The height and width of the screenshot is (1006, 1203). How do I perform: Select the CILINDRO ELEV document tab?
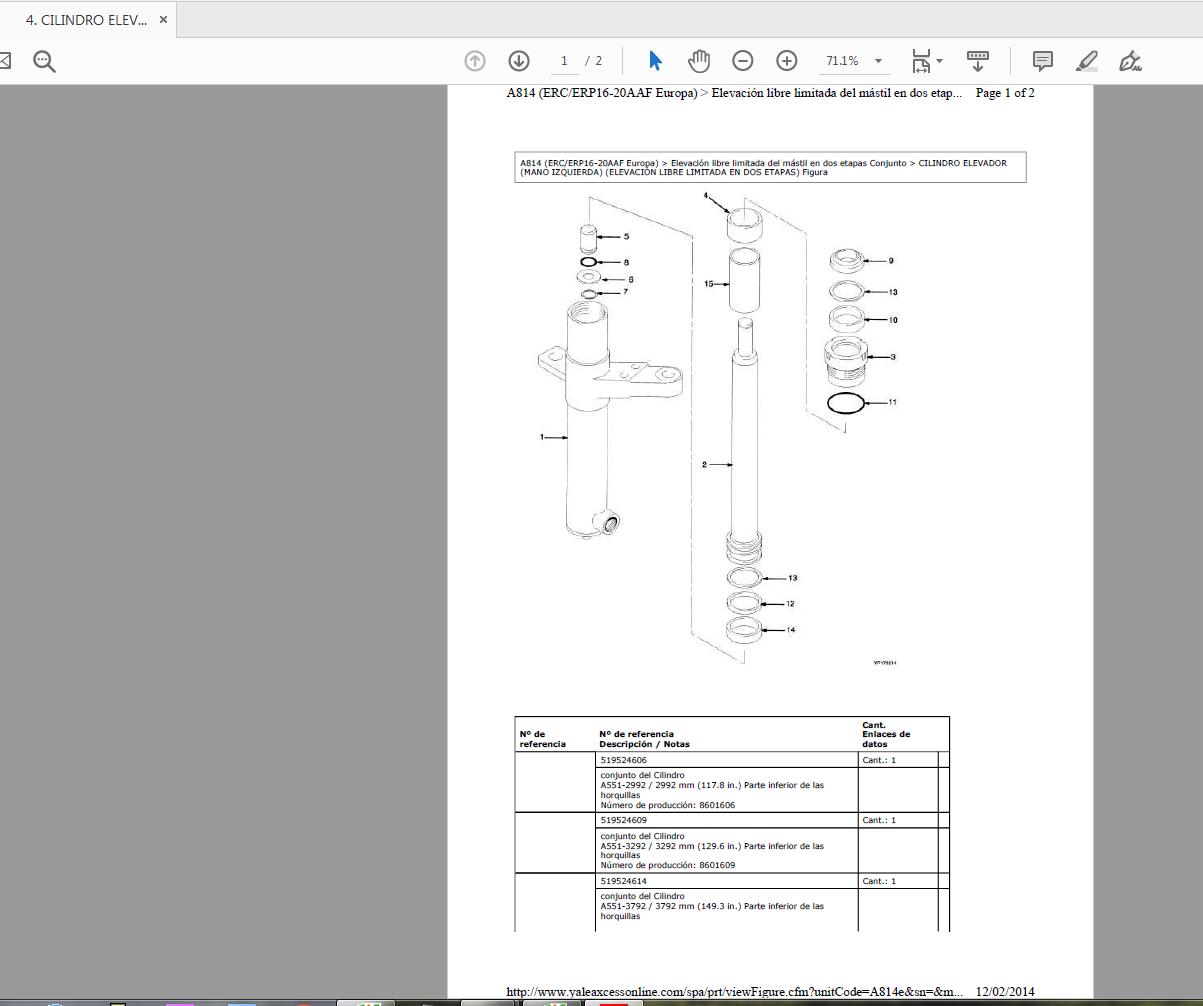85,18
